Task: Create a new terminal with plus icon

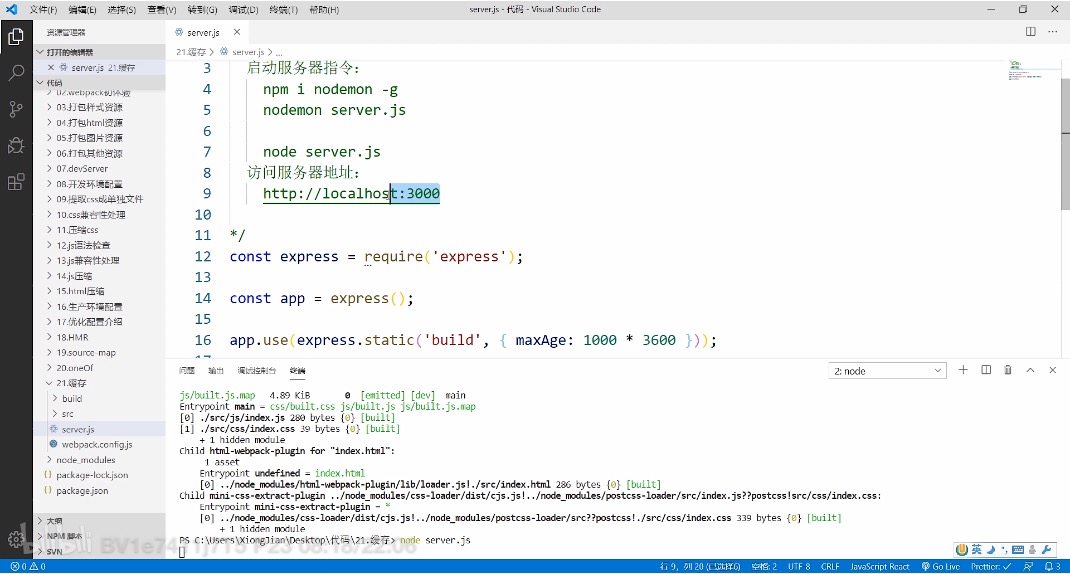Action: 963,370
